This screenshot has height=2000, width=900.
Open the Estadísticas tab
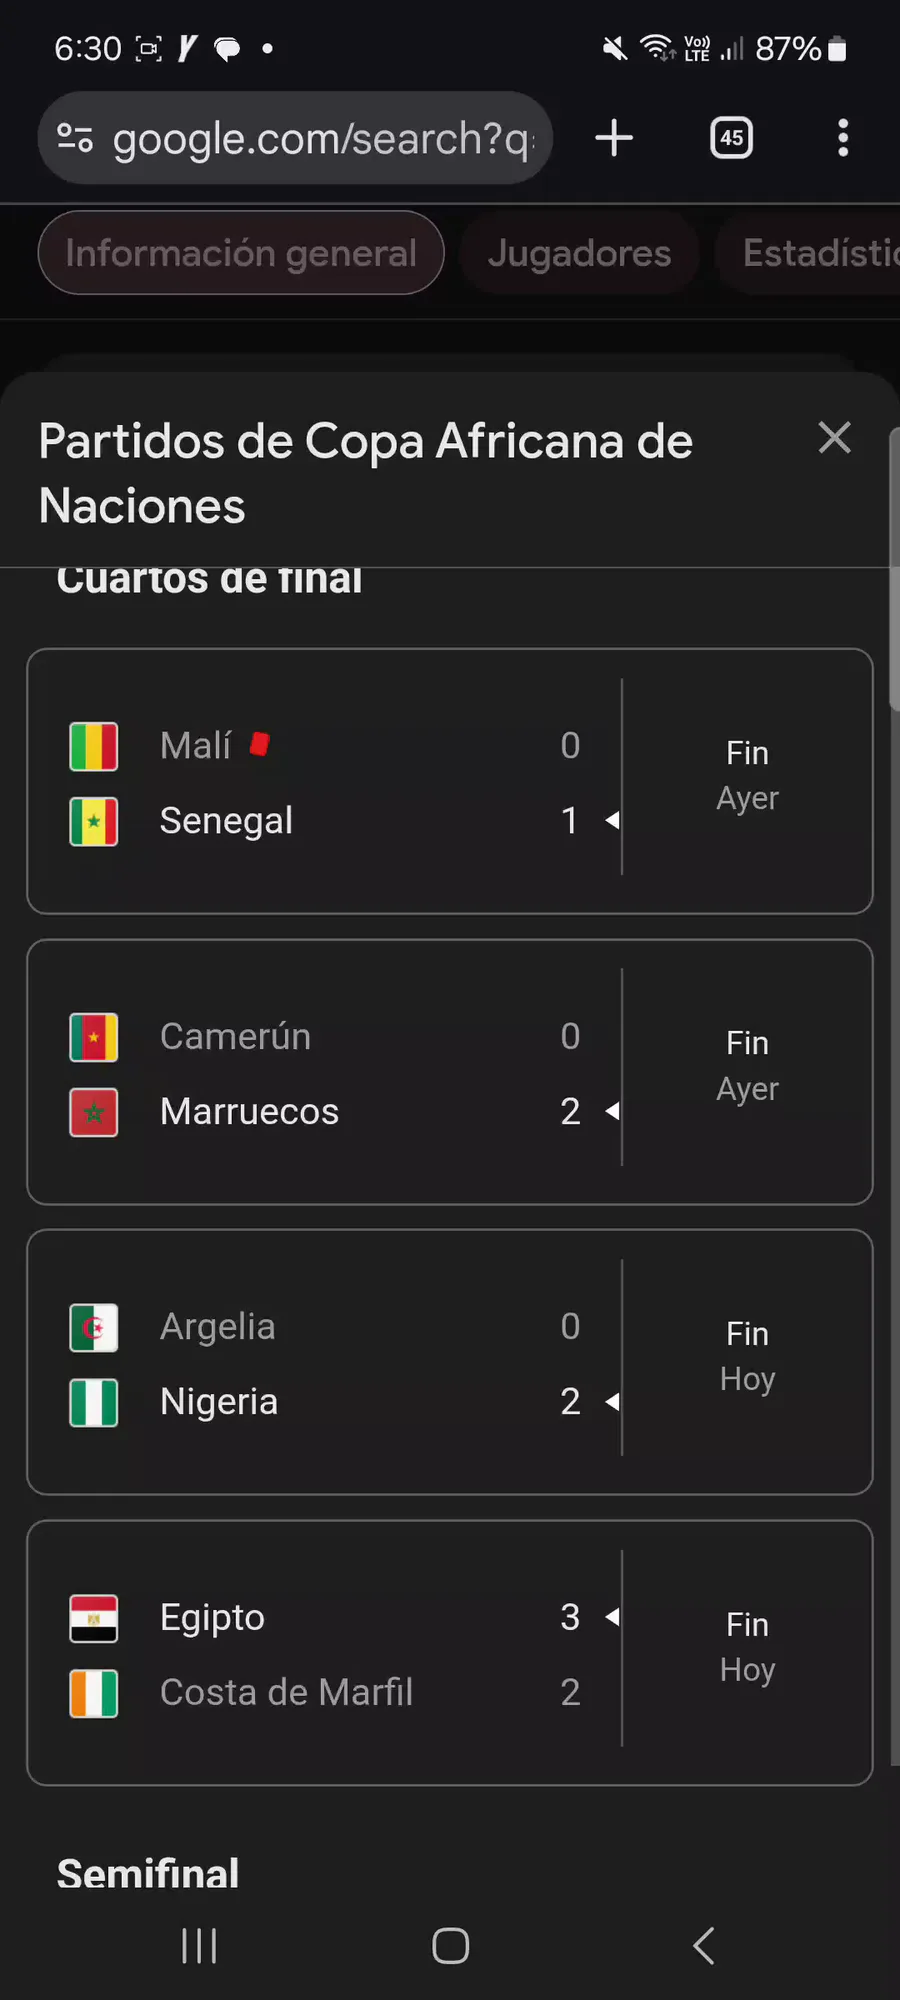815,253
